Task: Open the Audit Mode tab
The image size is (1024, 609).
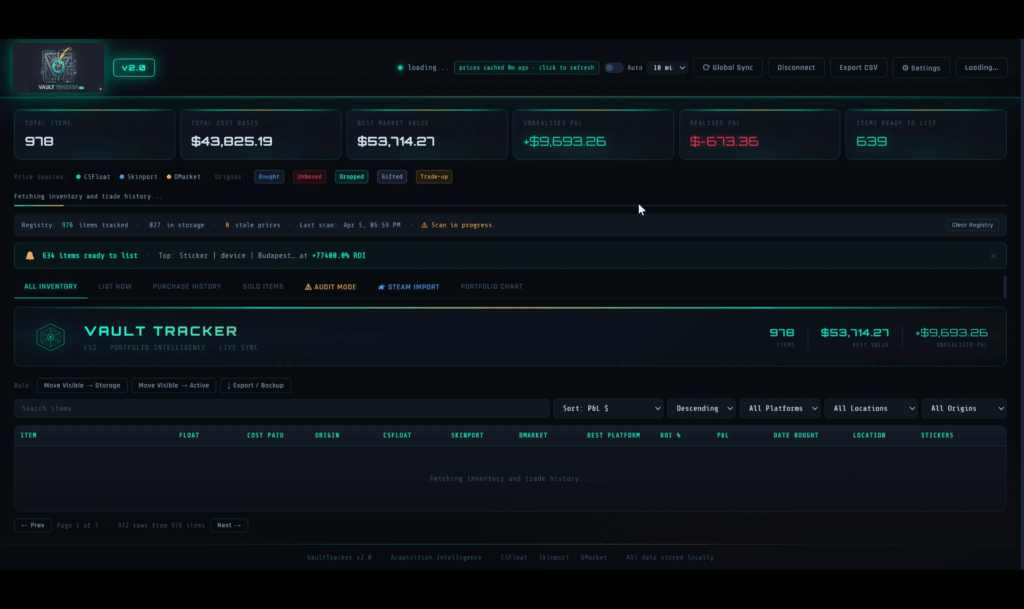Action: (x=330, y=287)
